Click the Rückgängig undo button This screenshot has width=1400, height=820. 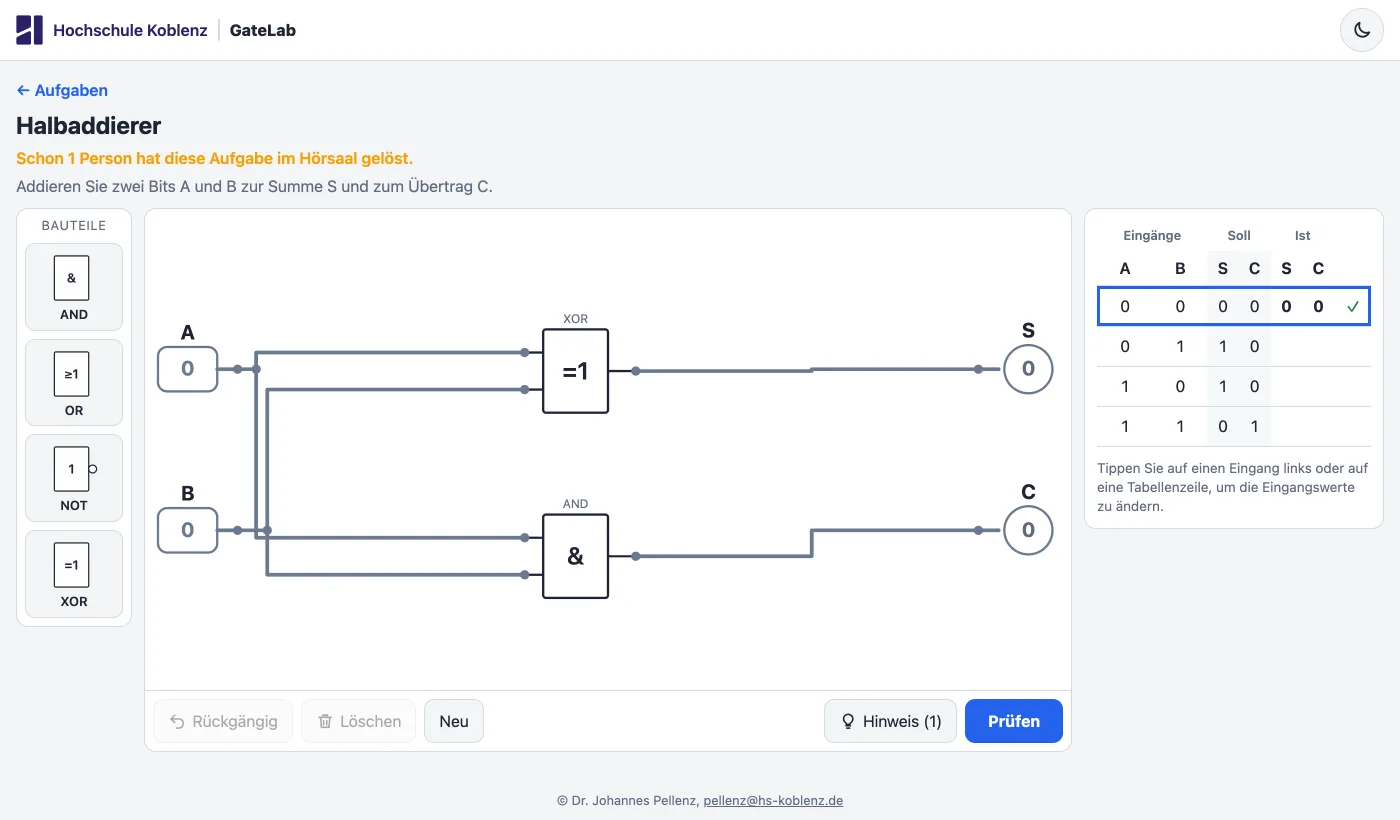(223, 721)
